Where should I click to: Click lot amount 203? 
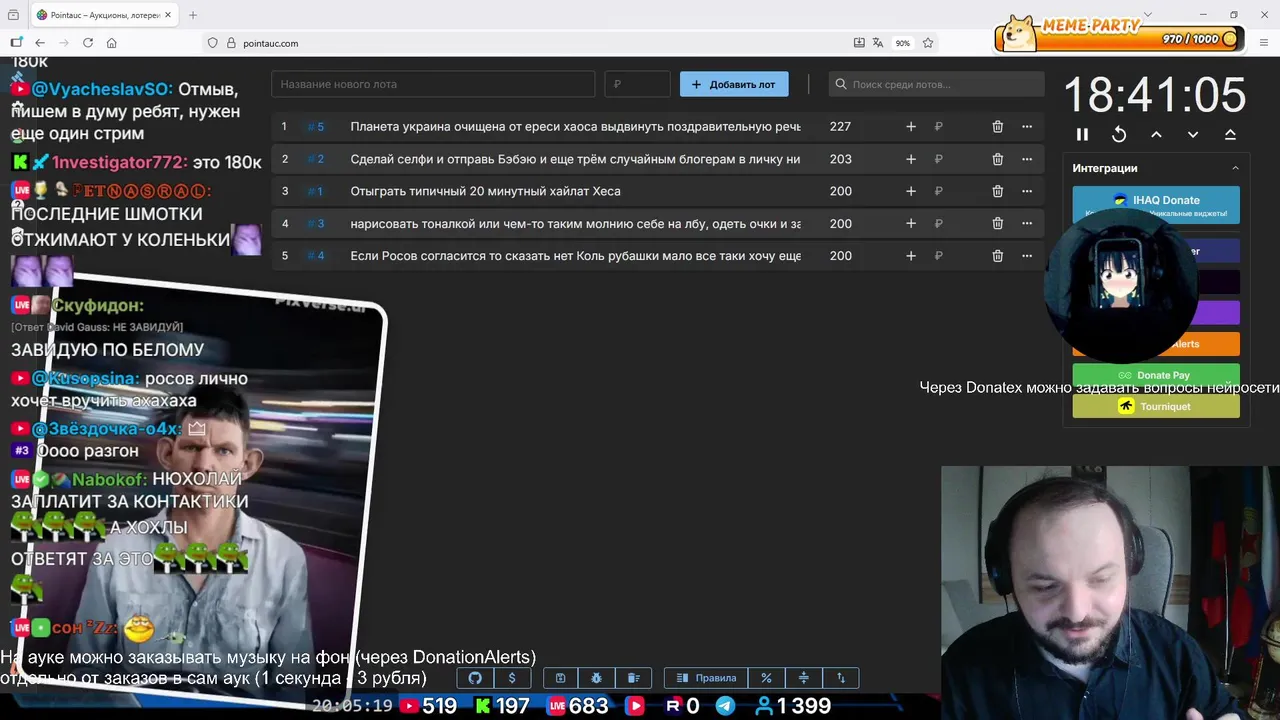tap(840, 159)
